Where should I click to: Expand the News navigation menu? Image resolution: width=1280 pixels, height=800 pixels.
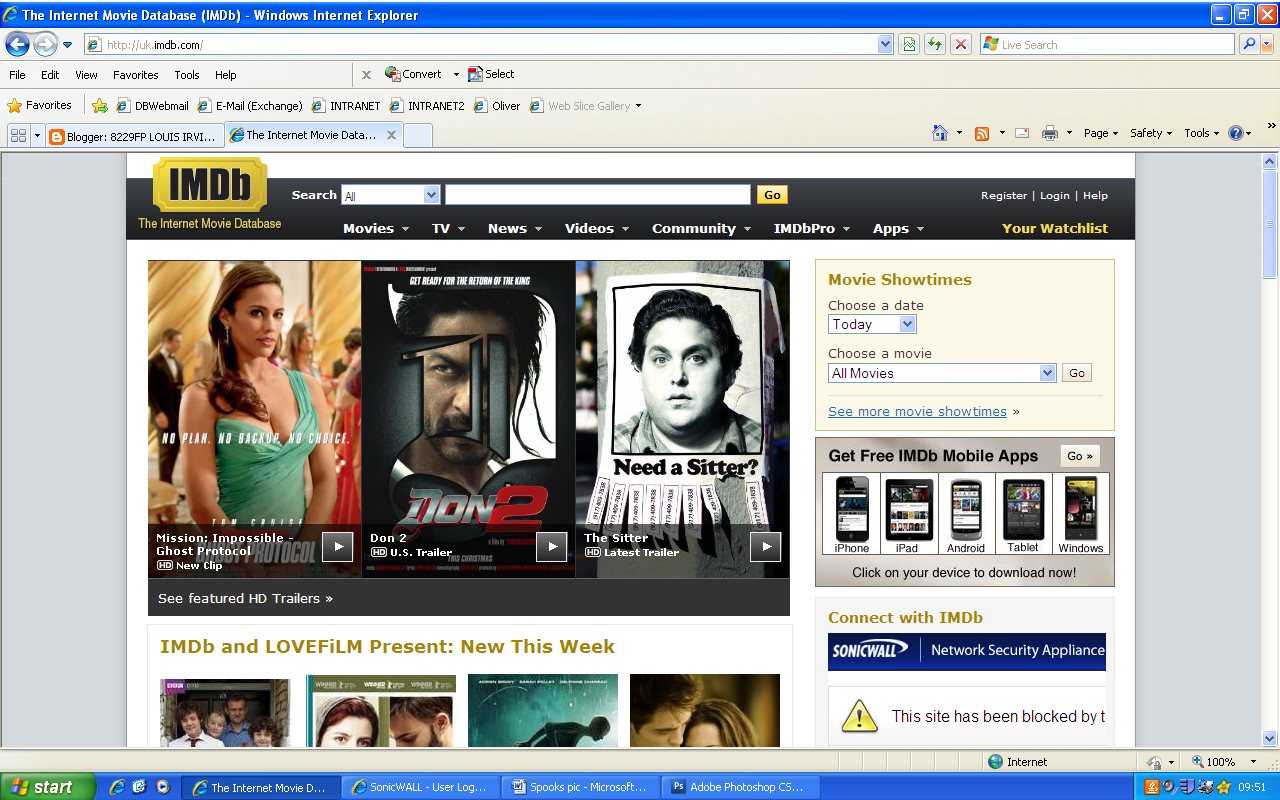515,228
